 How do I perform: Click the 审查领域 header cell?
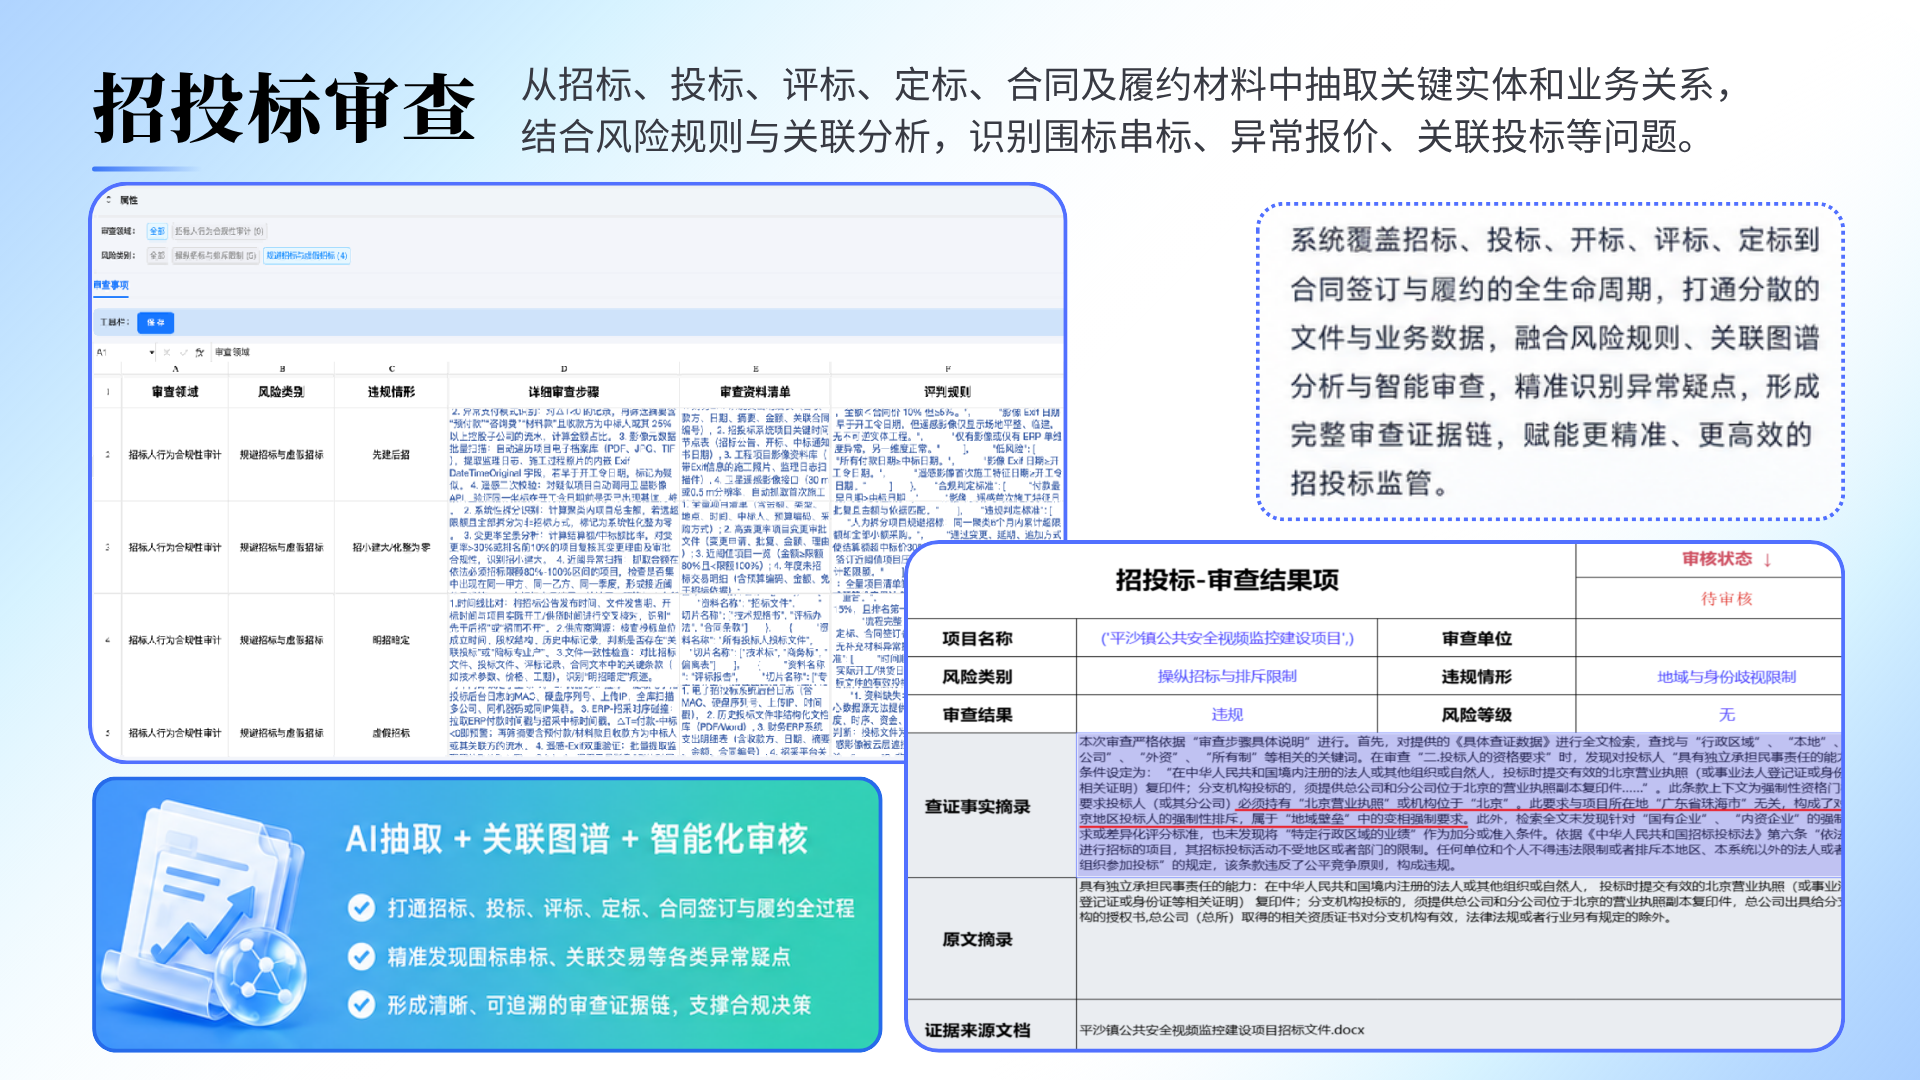click(175, 392)
